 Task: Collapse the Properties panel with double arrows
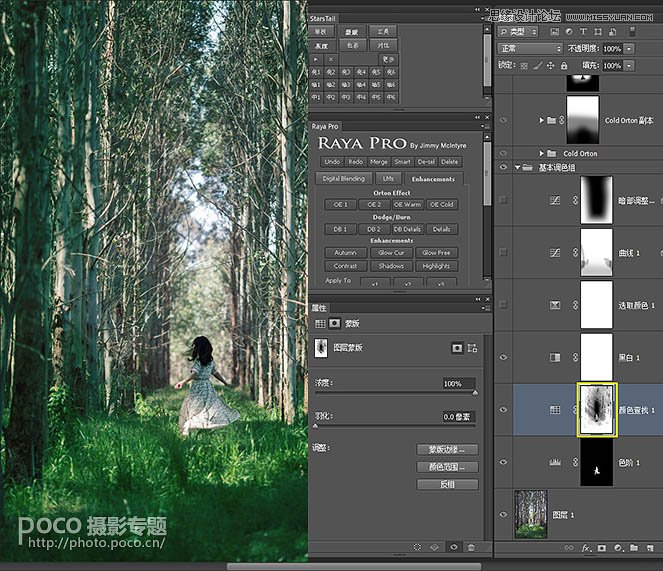pyautogui.click(x=478, y=299)
